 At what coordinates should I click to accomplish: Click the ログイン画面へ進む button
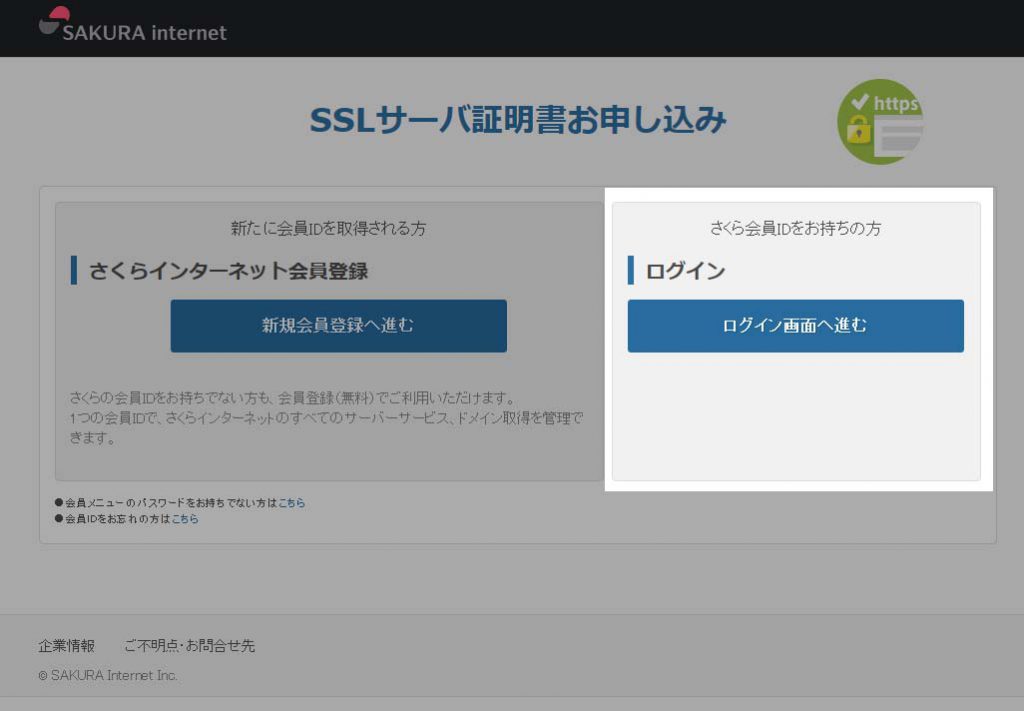(x=795, y=326)
